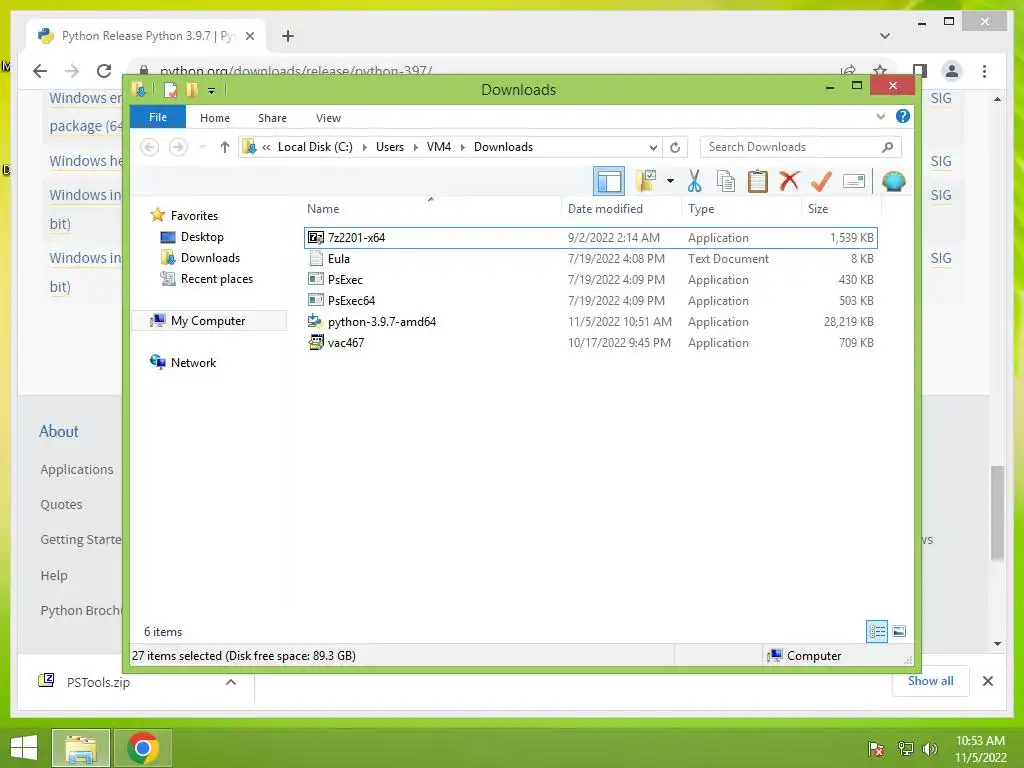Select the PsExec64 application file
Screen dimensions: 1024x768
coord(591,300)
